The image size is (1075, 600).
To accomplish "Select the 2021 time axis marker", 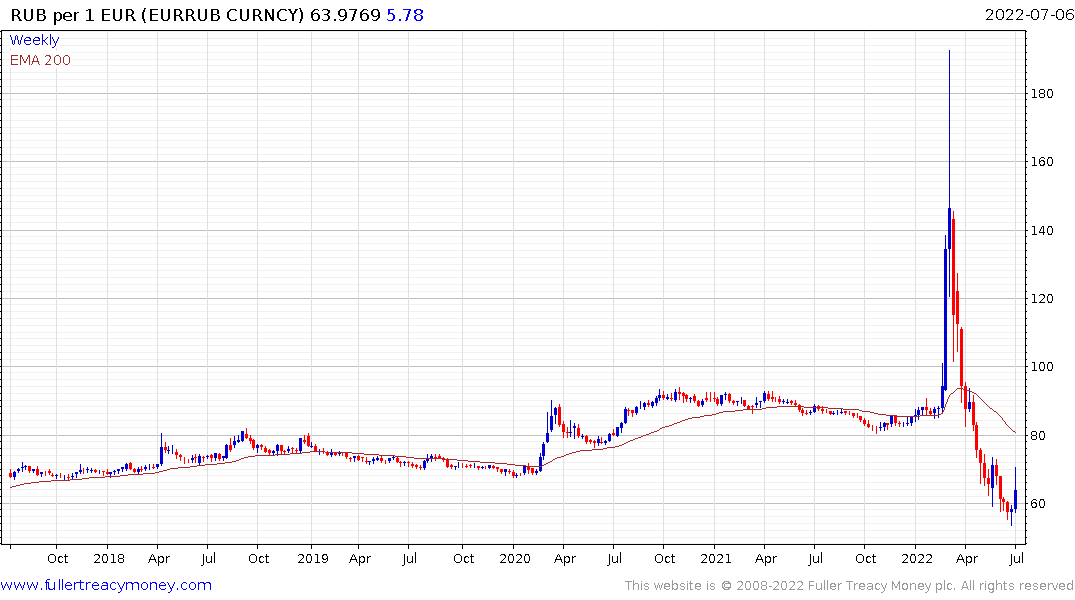I will point(716,558).
